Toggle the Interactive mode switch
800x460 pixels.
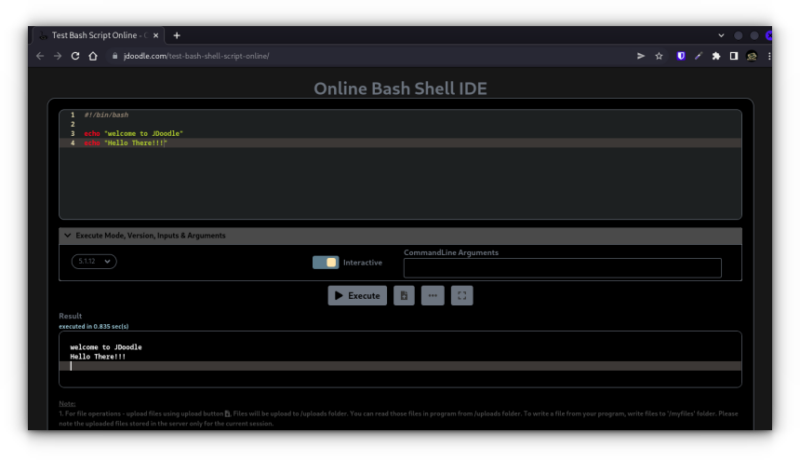coord(326,262)
